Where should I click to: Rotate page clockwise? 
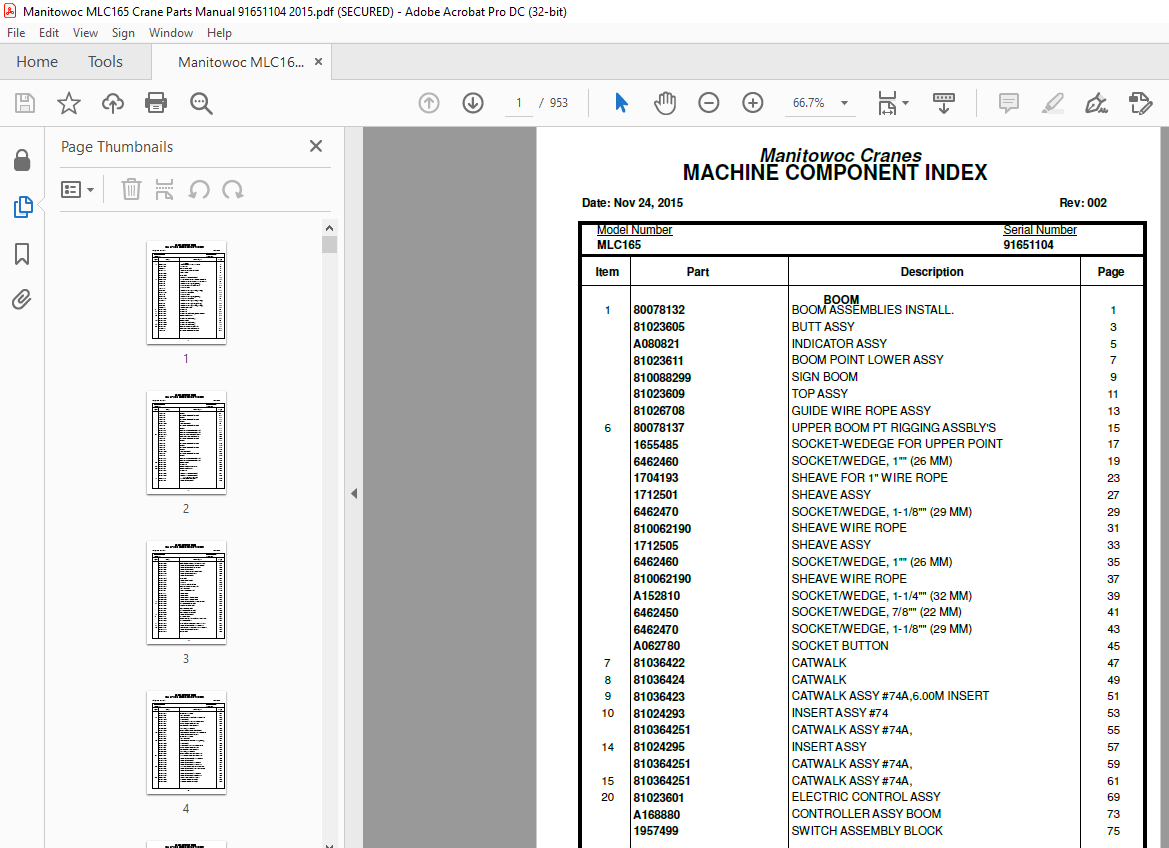point(233,189)
